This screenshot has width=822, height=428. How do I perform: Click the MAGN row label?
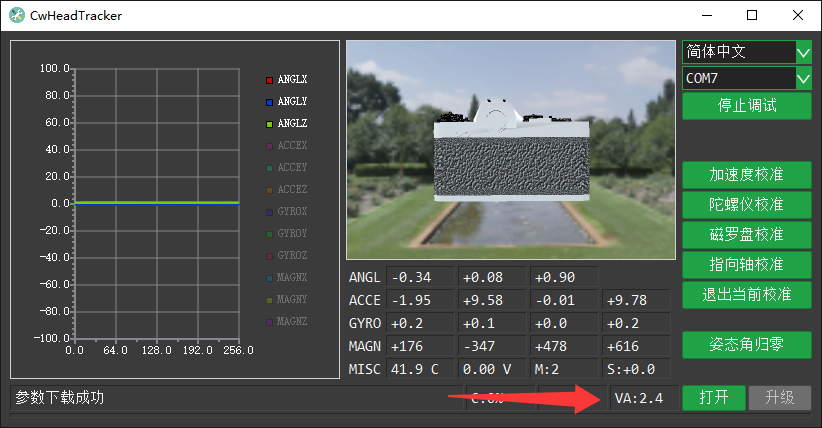[364, 347]
